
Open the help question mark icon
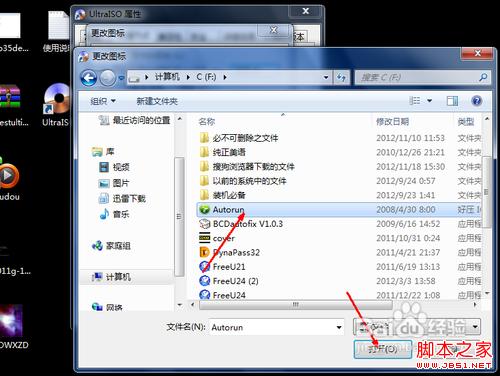click(477, 101)
